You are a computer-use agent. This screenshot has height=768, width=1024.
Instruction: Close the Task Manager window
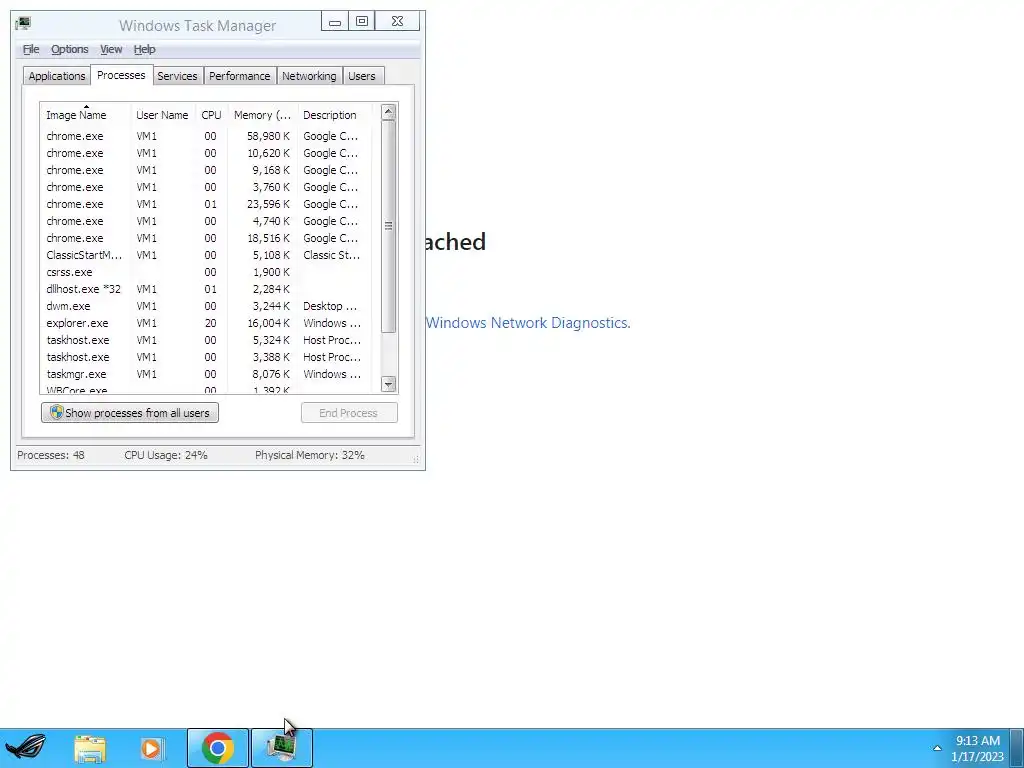coord(398,22)
